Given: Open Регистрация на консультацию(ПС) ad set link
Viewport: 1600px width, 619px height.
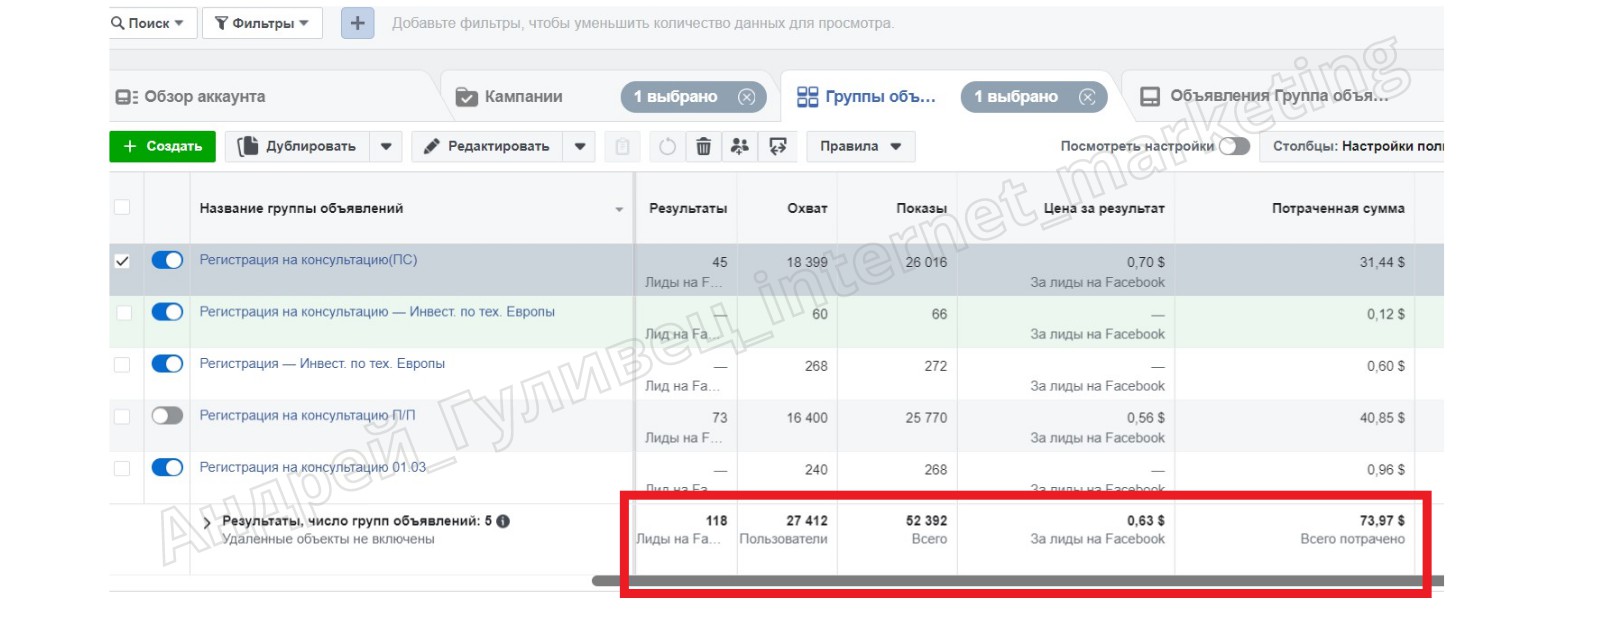Looking at the screenshot, I should 308,260.
